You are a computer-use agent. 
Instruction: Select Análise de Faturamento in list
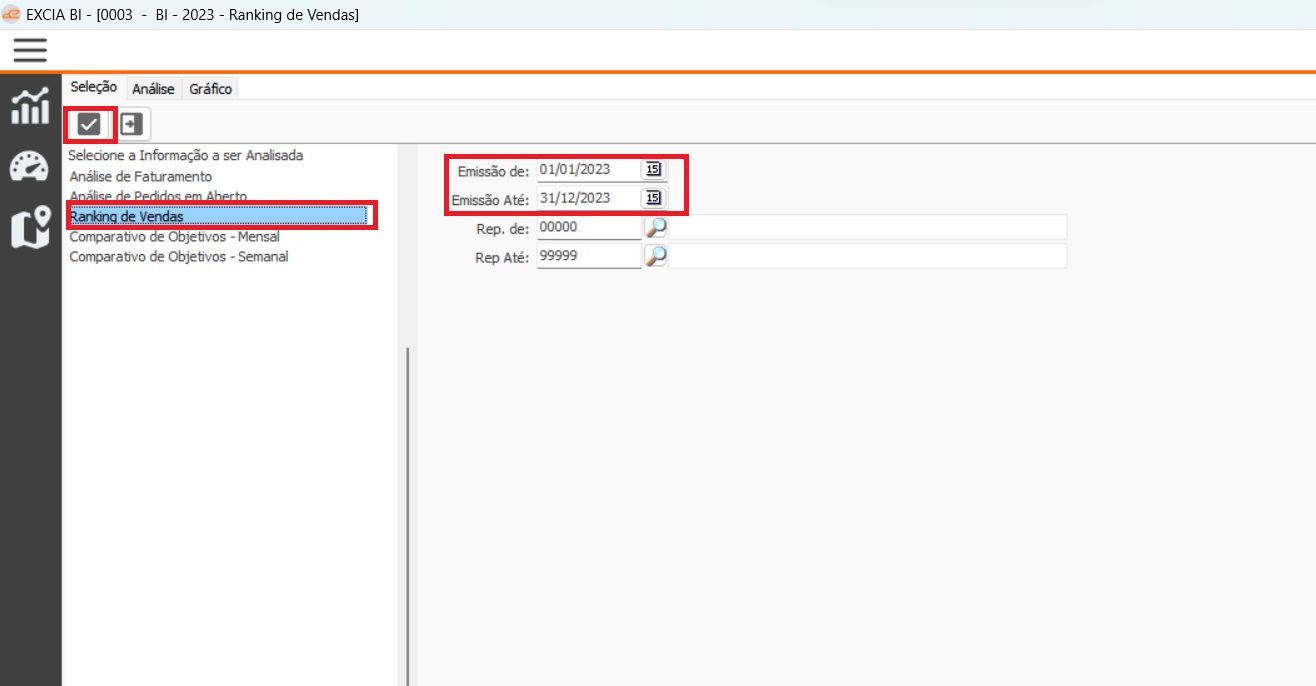tap(140, 176)
